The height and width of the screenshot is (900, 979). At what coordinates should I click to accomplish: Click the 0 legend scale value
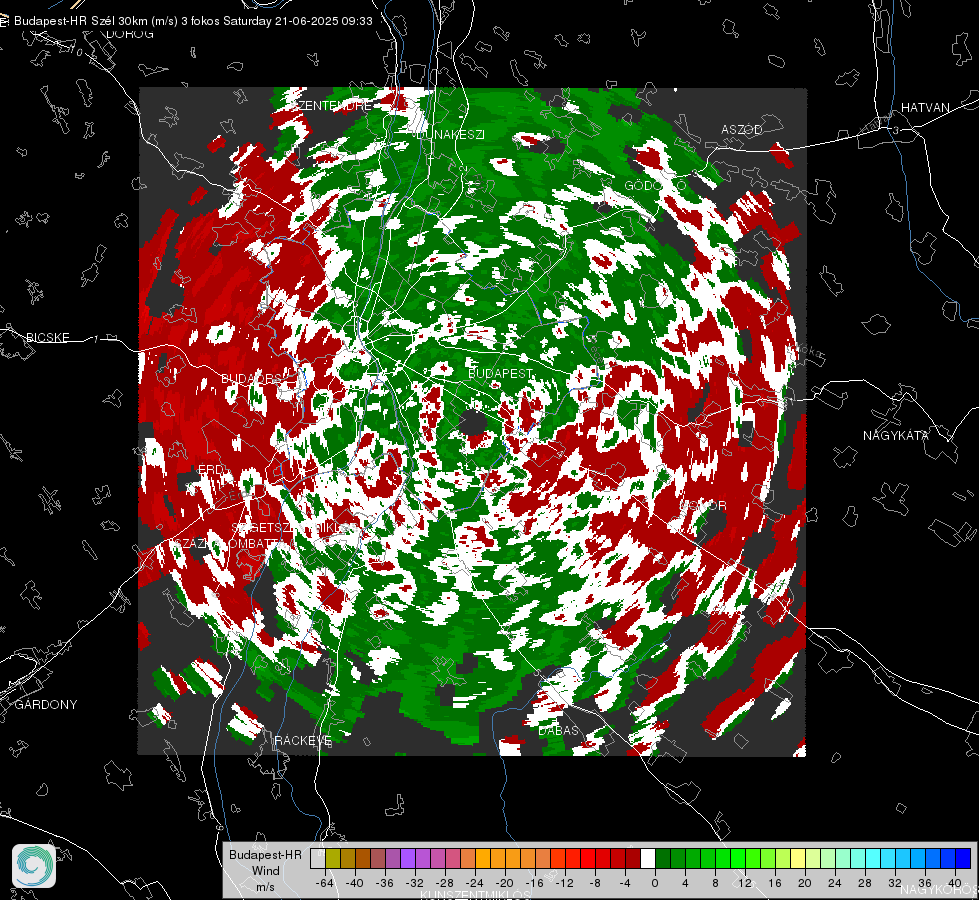coord(655,883)
